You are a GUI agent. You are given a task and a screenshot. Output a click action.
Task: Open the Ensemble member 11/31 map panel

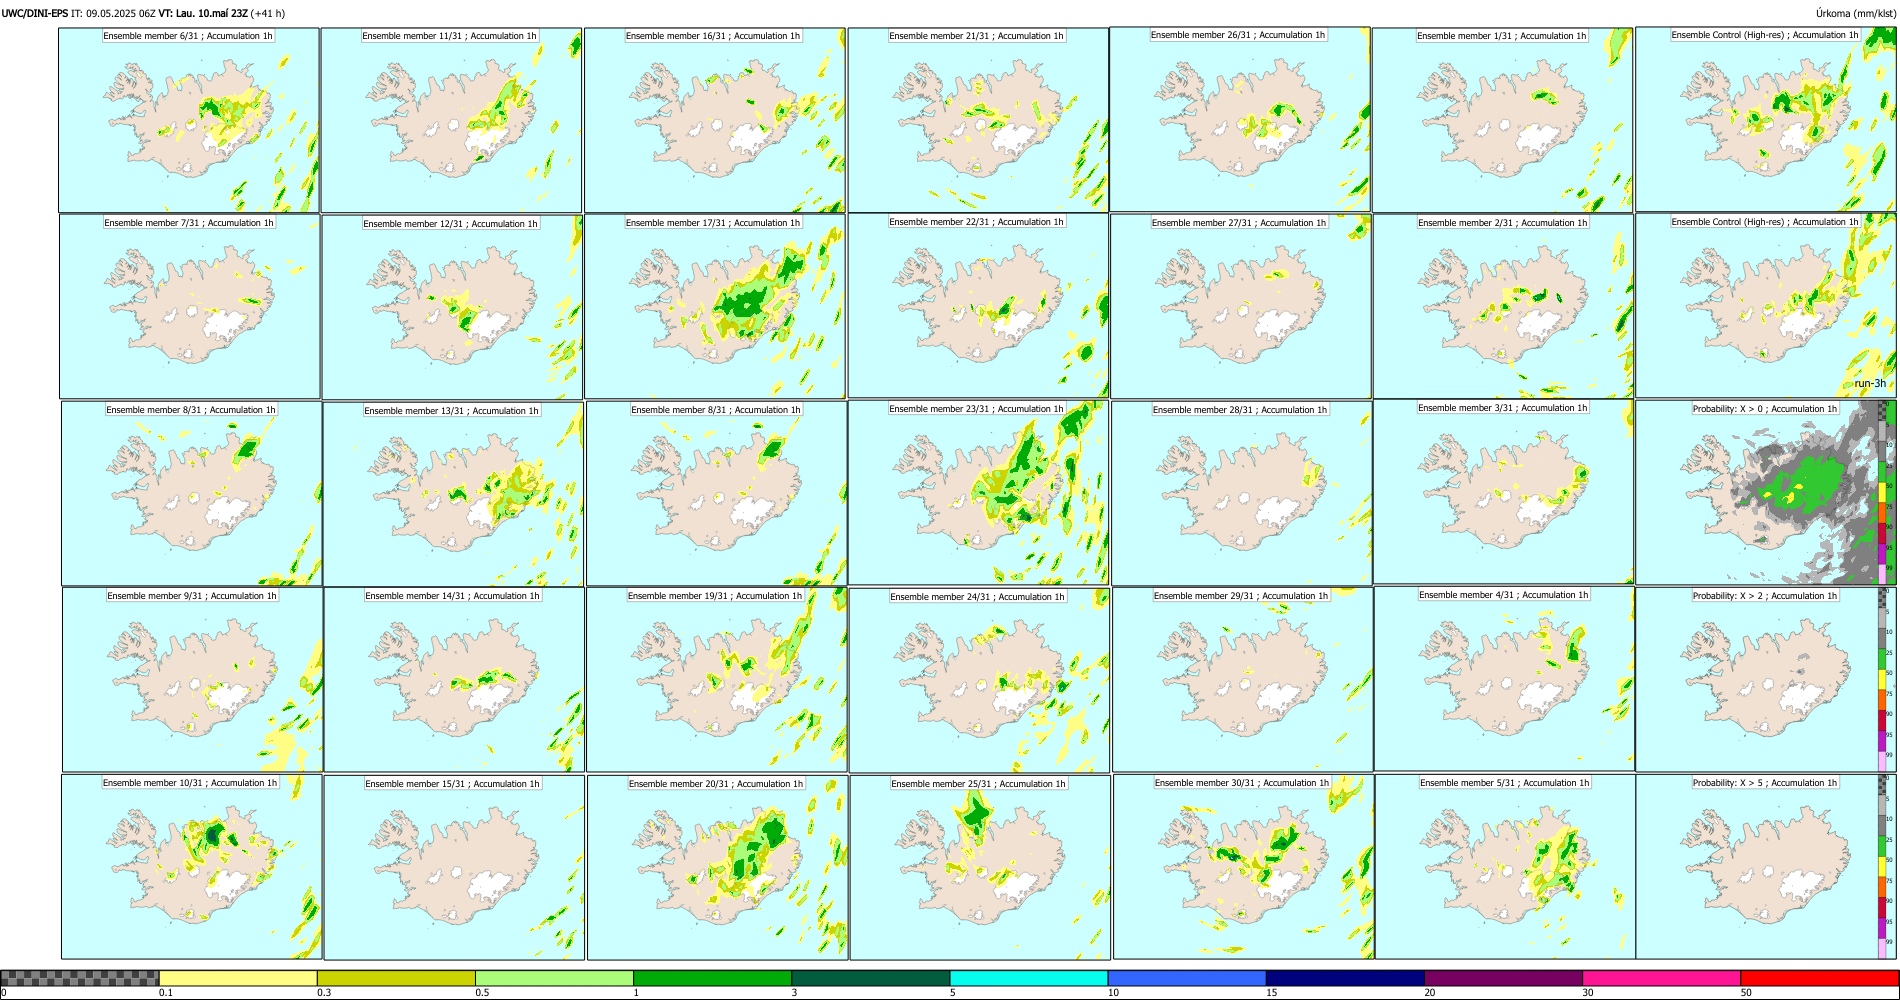pyautogui.click(x=451, y=120)
